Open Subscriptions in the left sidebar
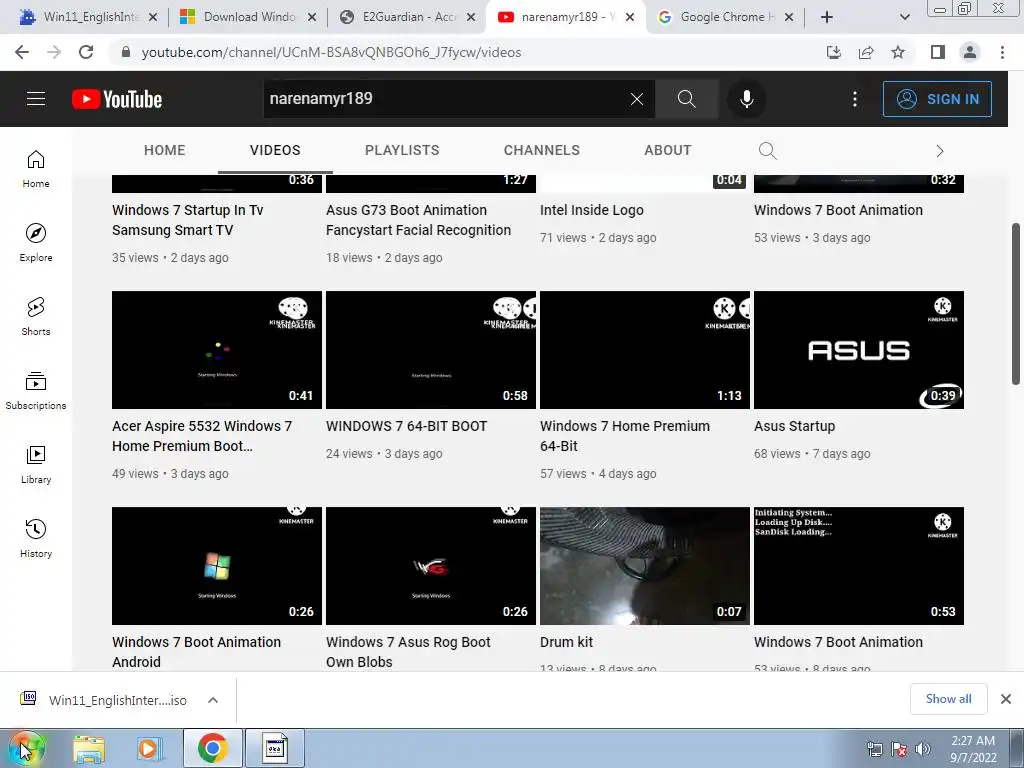This screenshot has width=1024, height=768. [x=36, y=391]
